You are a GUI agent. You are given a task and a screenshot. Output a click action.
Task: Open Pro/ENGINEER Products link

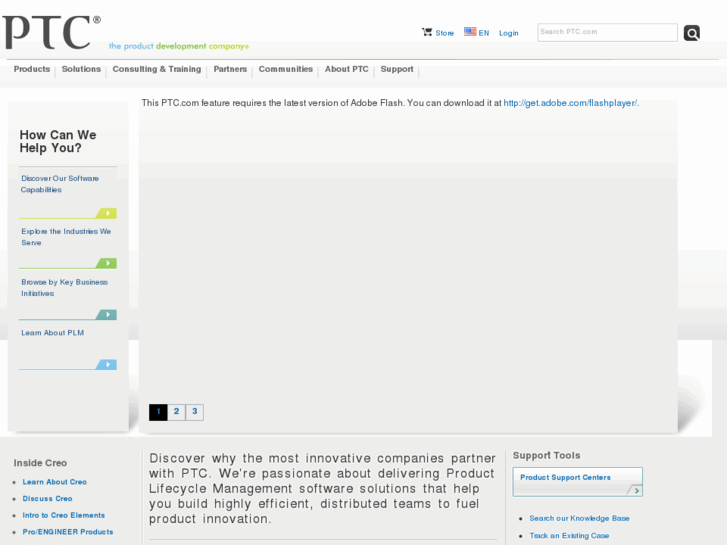68,532
